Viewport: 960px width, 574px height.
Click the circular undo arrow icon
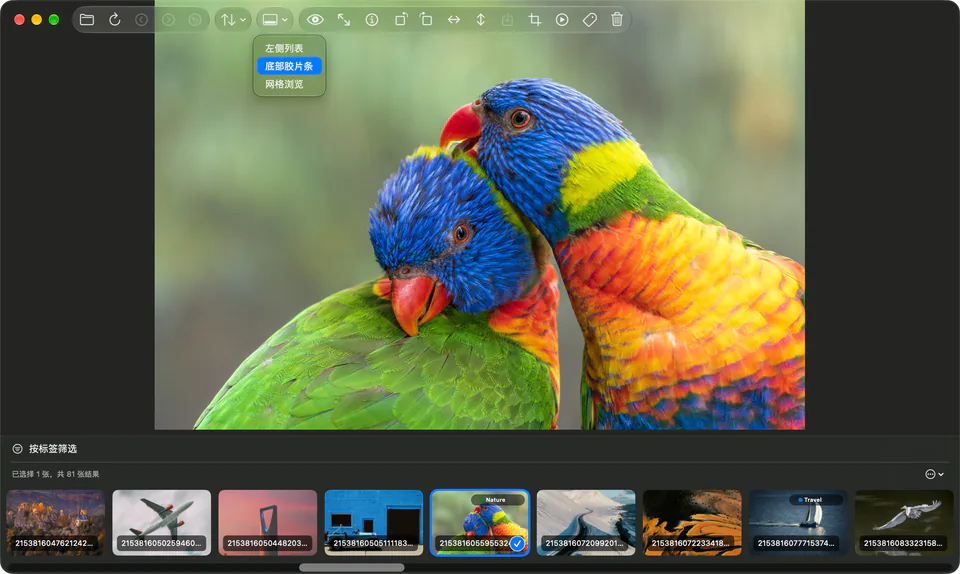pos(195,20)
